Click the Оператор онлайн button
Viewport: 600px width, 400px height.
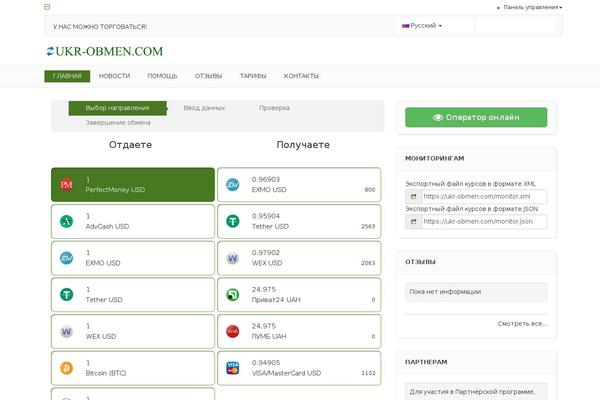point(476,118)
